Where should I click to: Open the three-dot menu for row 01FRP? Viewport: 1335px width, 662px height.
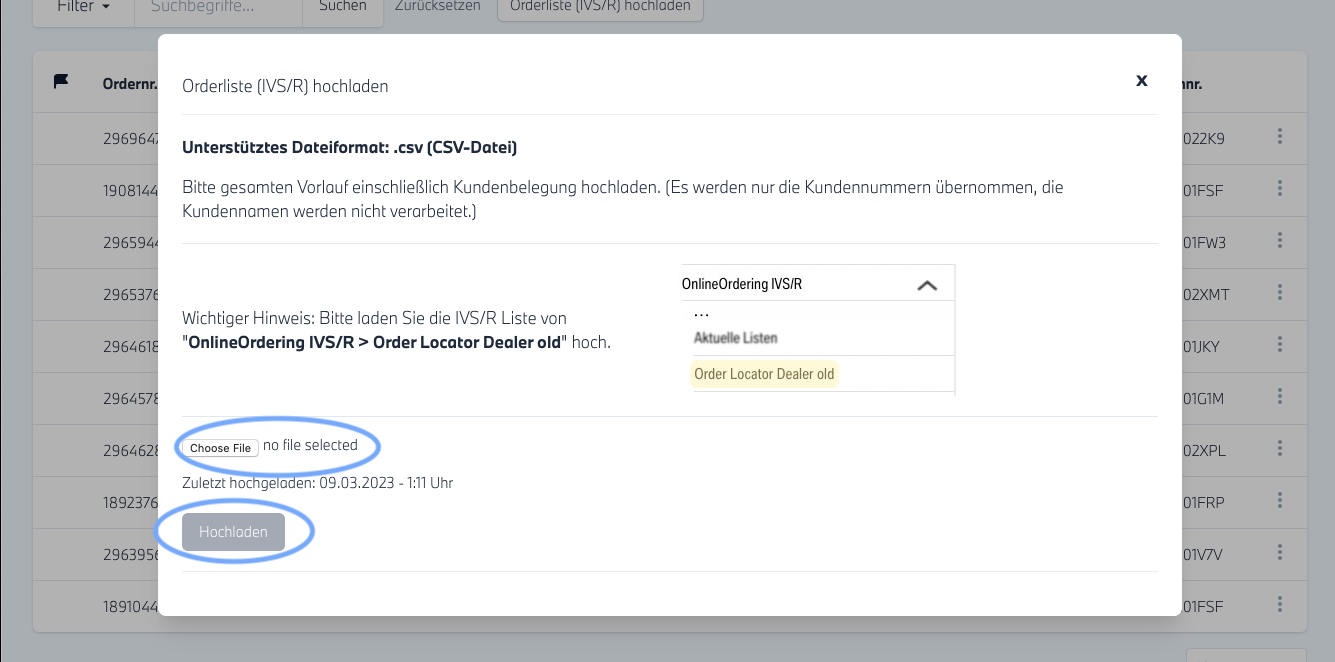[x=1280, y=501]
